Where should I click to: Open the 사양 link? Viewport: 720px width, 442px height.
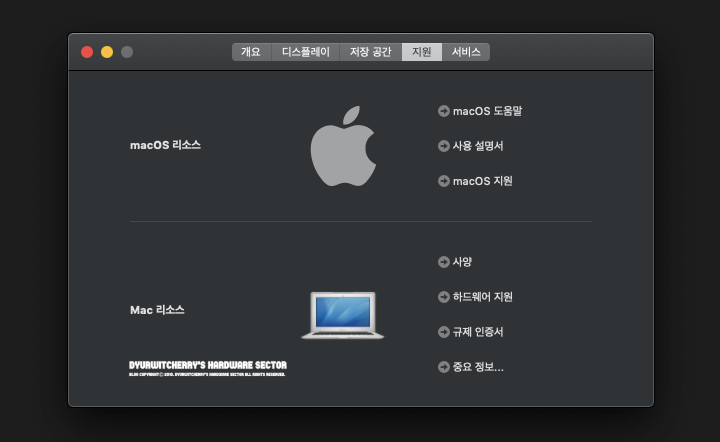(x=455, y=262)
